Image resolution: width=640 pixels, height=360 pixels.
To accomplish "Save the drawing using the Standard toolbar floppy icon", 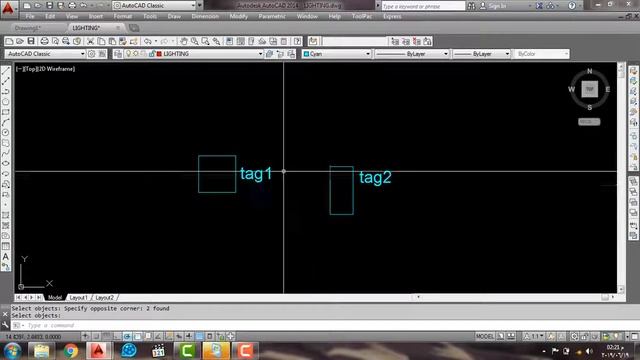I will tap(31, 41).
